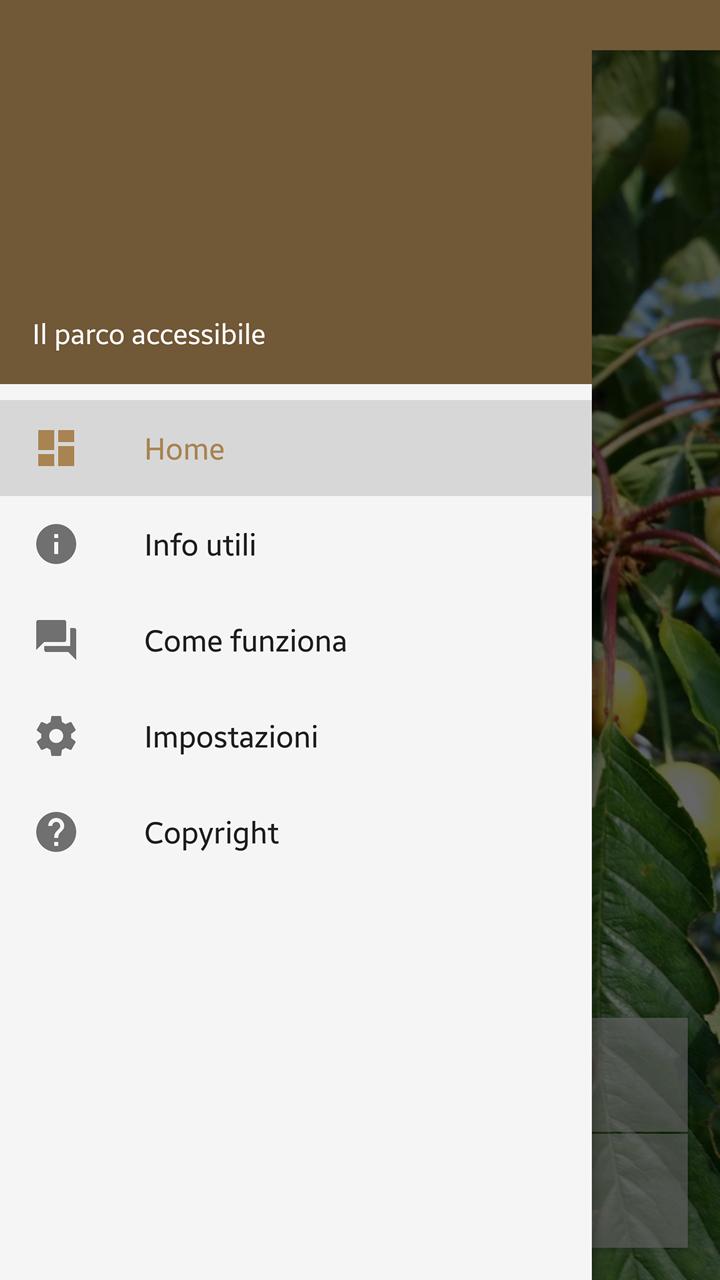The width and height of the screenshot is (720, 1280).
Task: Tap the lower translucent tile behind drawer
Action: (640, 1190)
